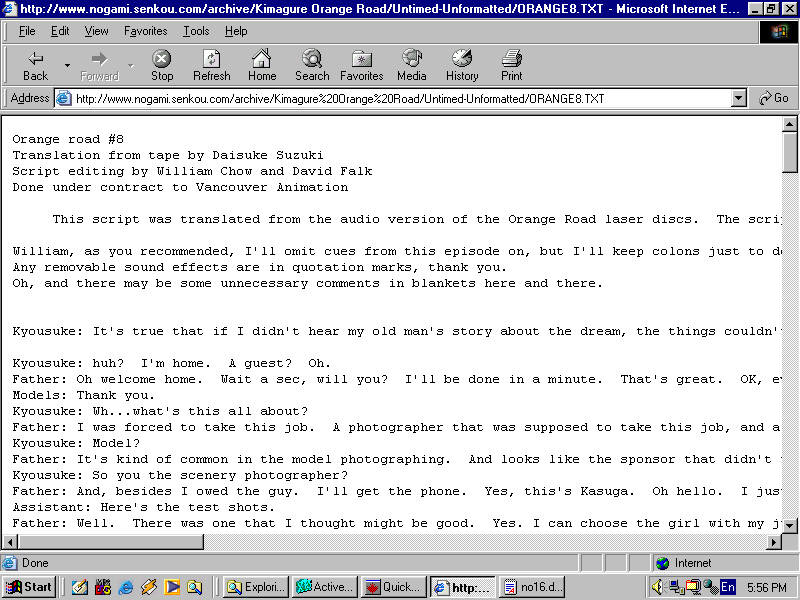Open the Tools menu
Viewport: 800px width, 600px height.
[x=196, y=31]
